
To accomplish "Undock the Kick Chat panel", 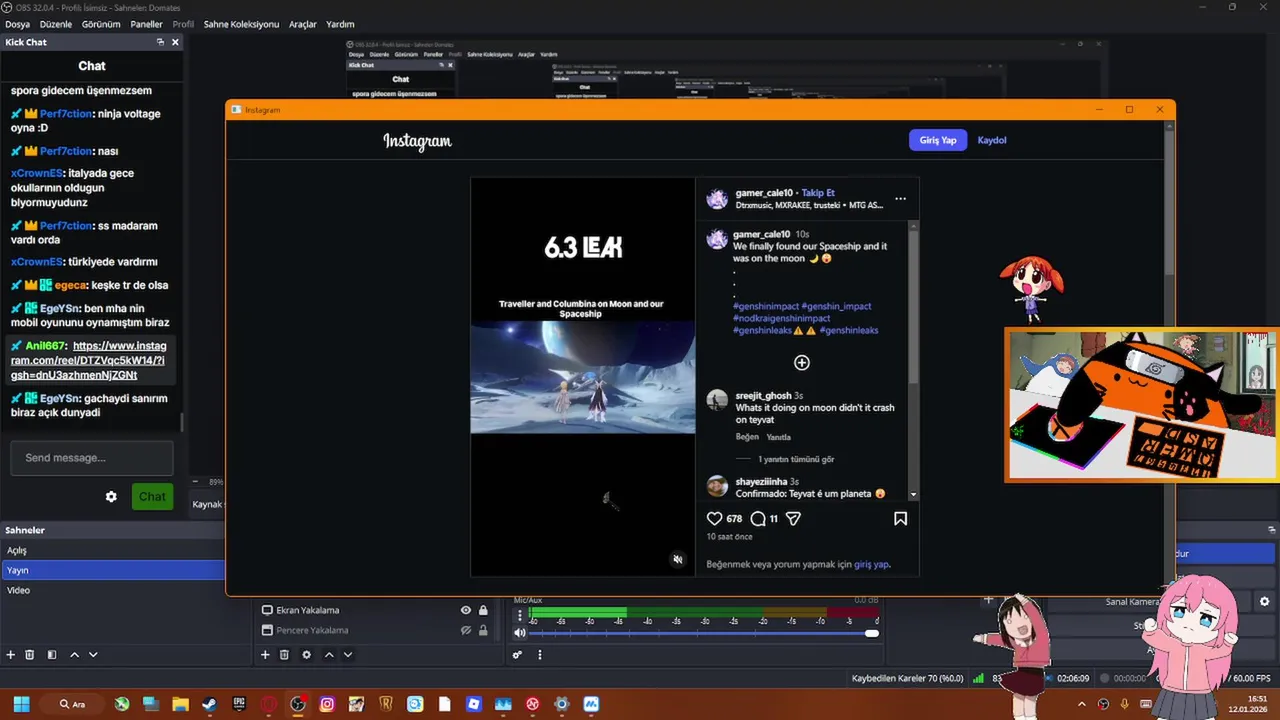I will coord(160,42).
